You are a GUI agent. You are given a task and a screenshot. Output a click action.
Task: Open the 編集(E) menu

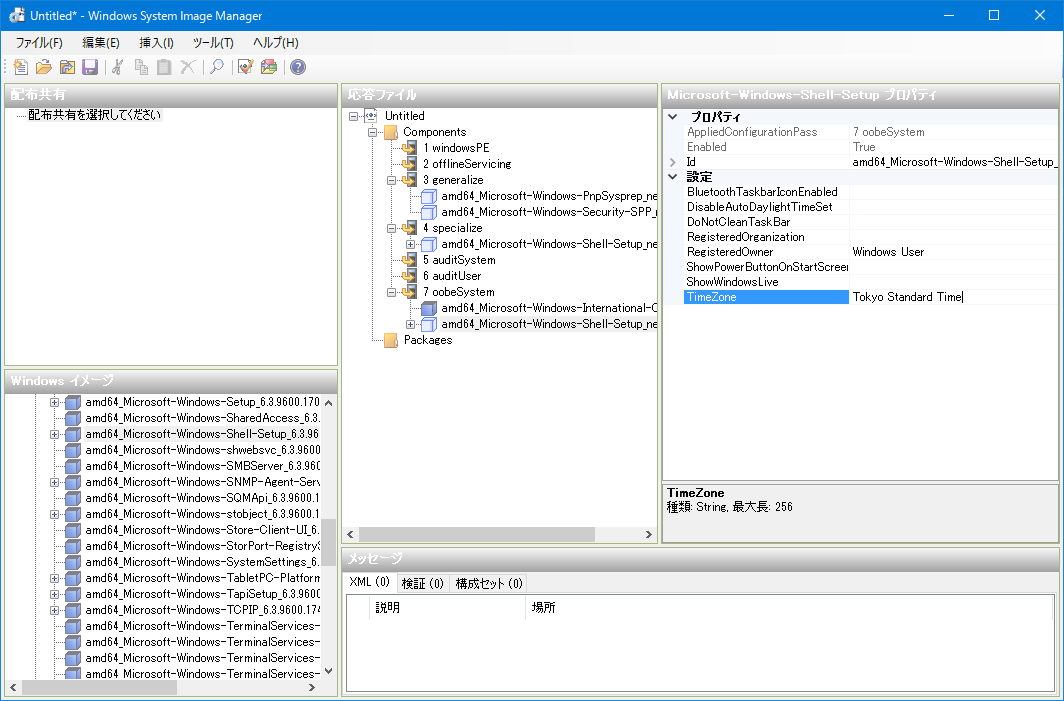101,43
